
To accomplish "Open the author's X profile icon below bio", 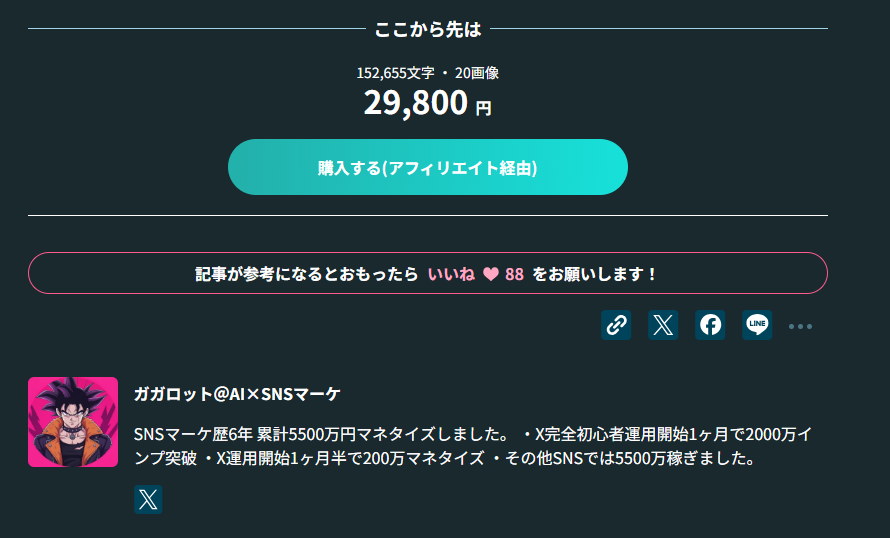I will pos(148,500).
